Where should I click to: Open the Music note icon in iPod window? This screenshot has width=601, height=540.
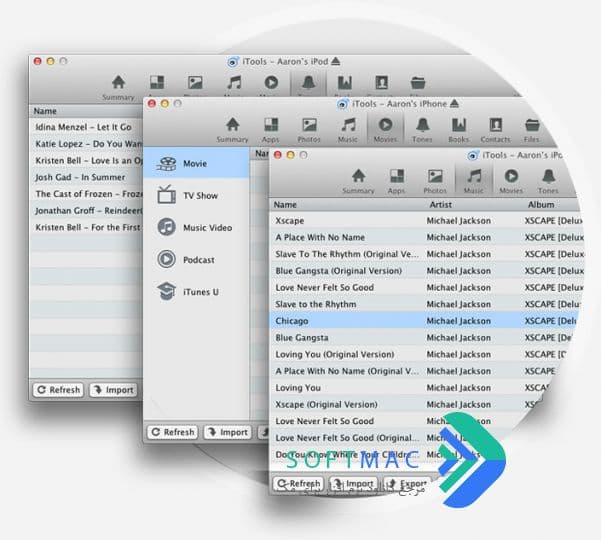(234, 83)
